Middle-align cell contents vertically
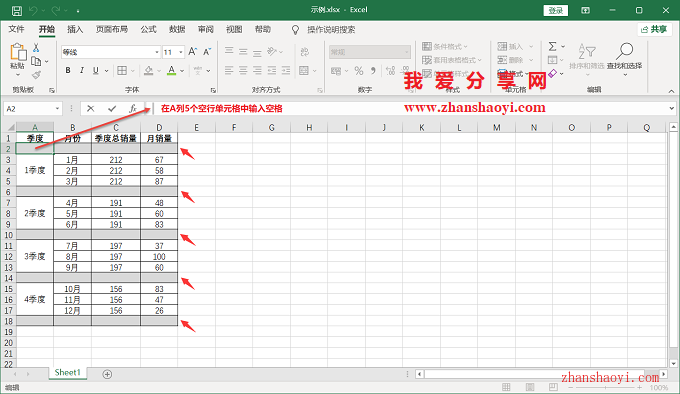Screen dimensions: 680x394 243,52
